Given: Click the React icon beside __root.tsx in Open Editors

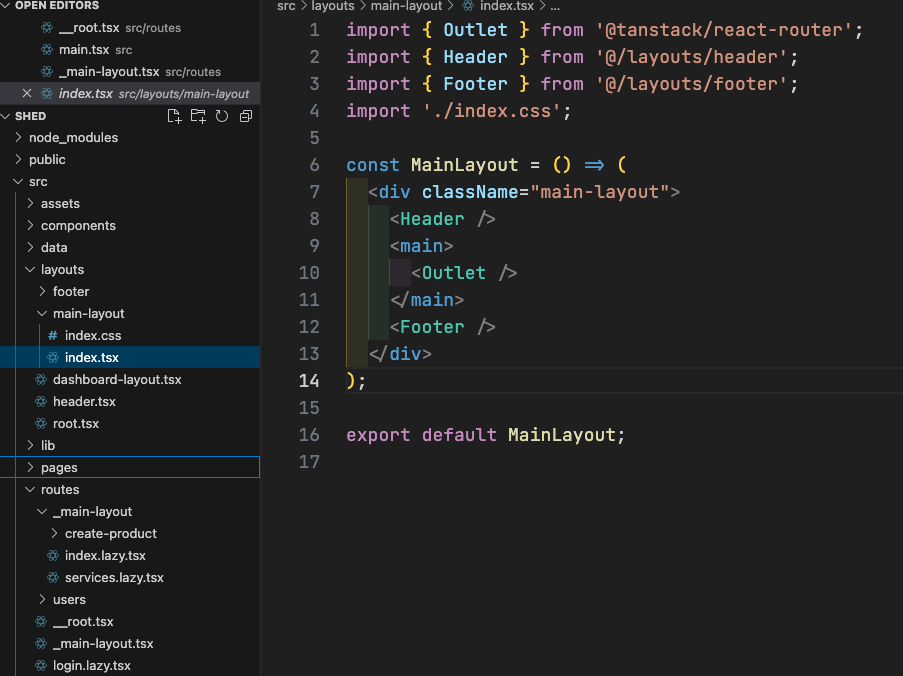Looking at the screenshot, I should pyautogui.click(x=47, y=28).
